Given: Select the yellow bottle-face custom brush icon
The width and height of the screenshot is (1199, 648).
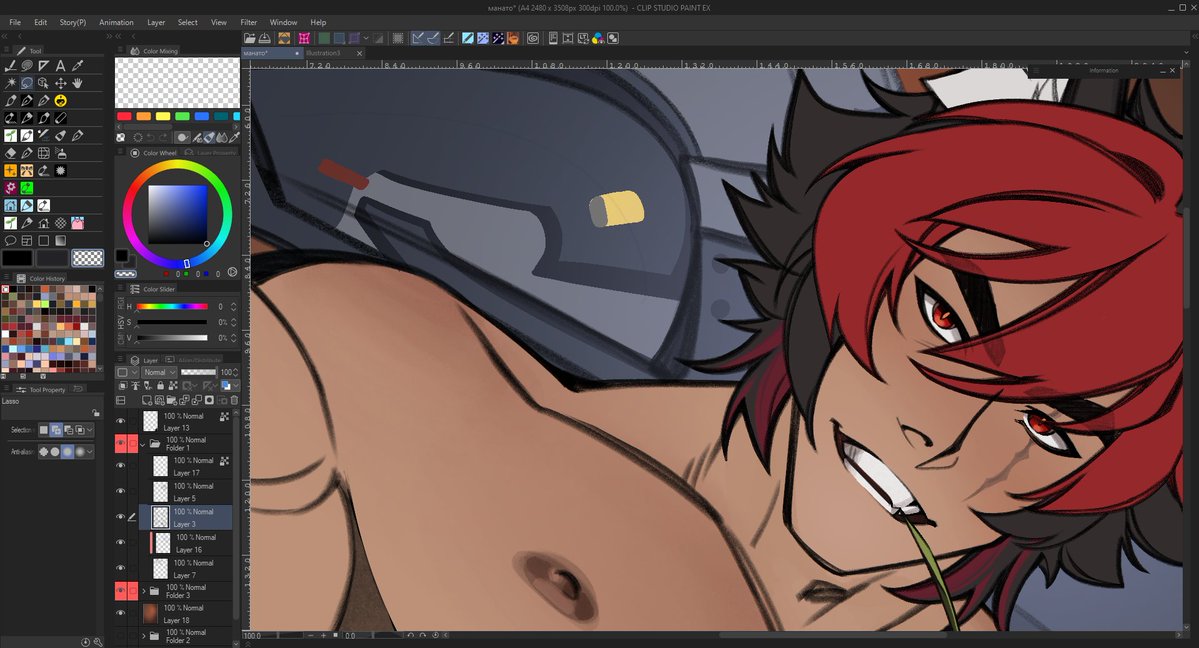Looking at the screenshot, I should [x=60, y=101].
